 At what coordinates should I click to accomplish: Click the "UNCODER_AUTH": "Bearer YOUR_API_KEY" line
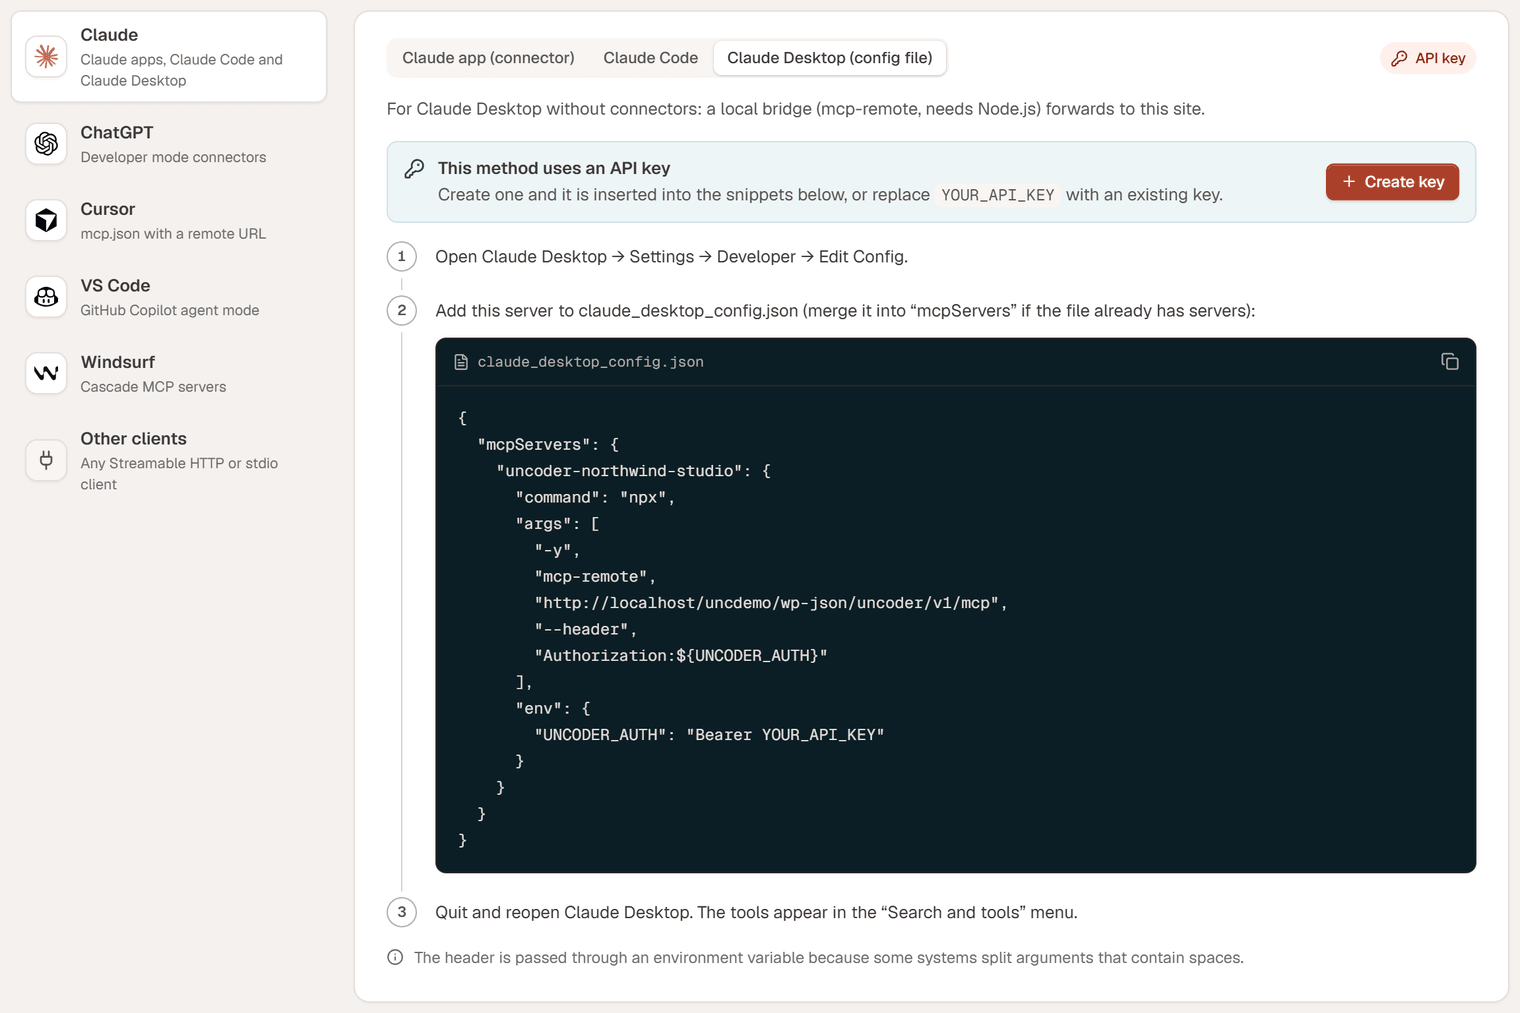pyautogui.click(x=709, y=735)
